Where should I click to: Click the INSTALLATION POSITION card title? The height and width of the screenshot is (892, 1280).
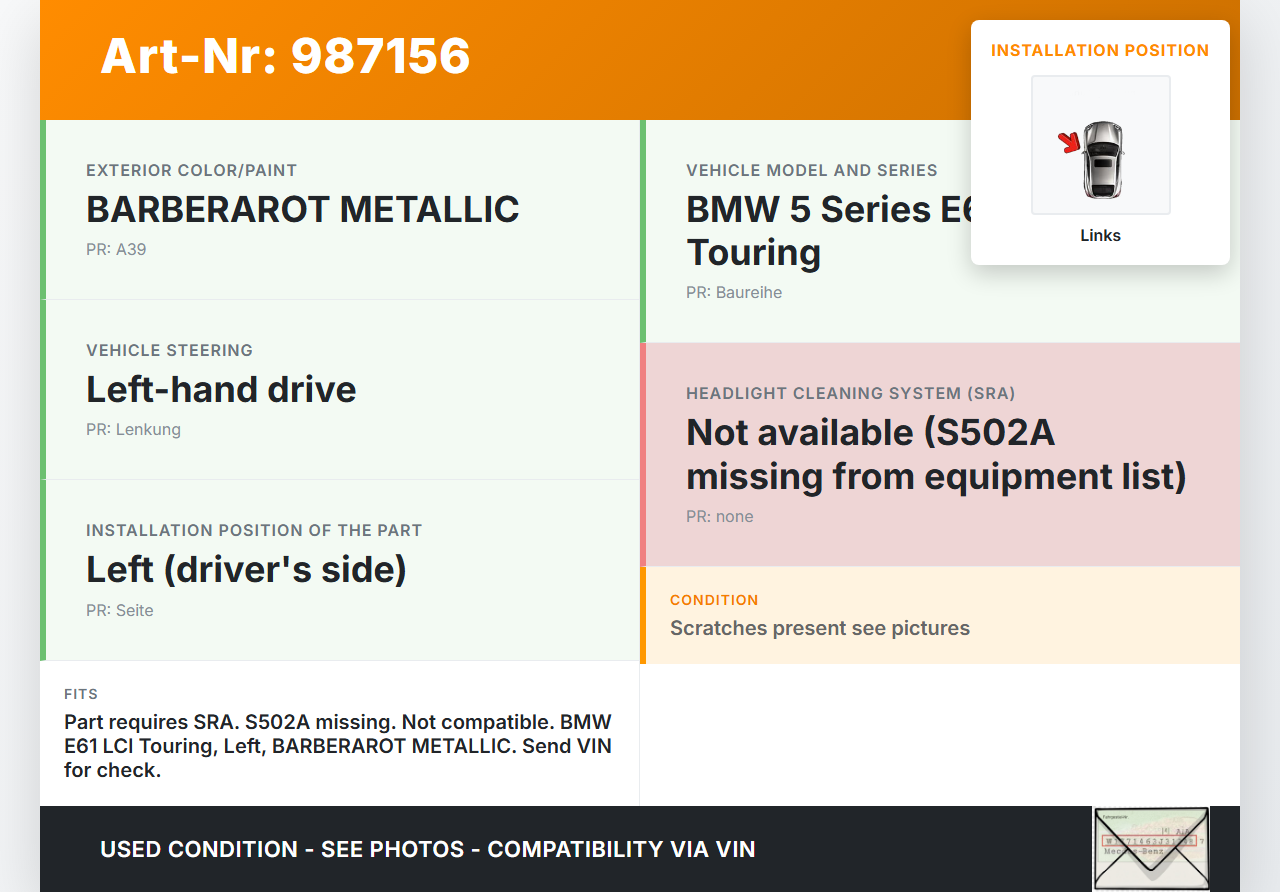pos(1099,50)
